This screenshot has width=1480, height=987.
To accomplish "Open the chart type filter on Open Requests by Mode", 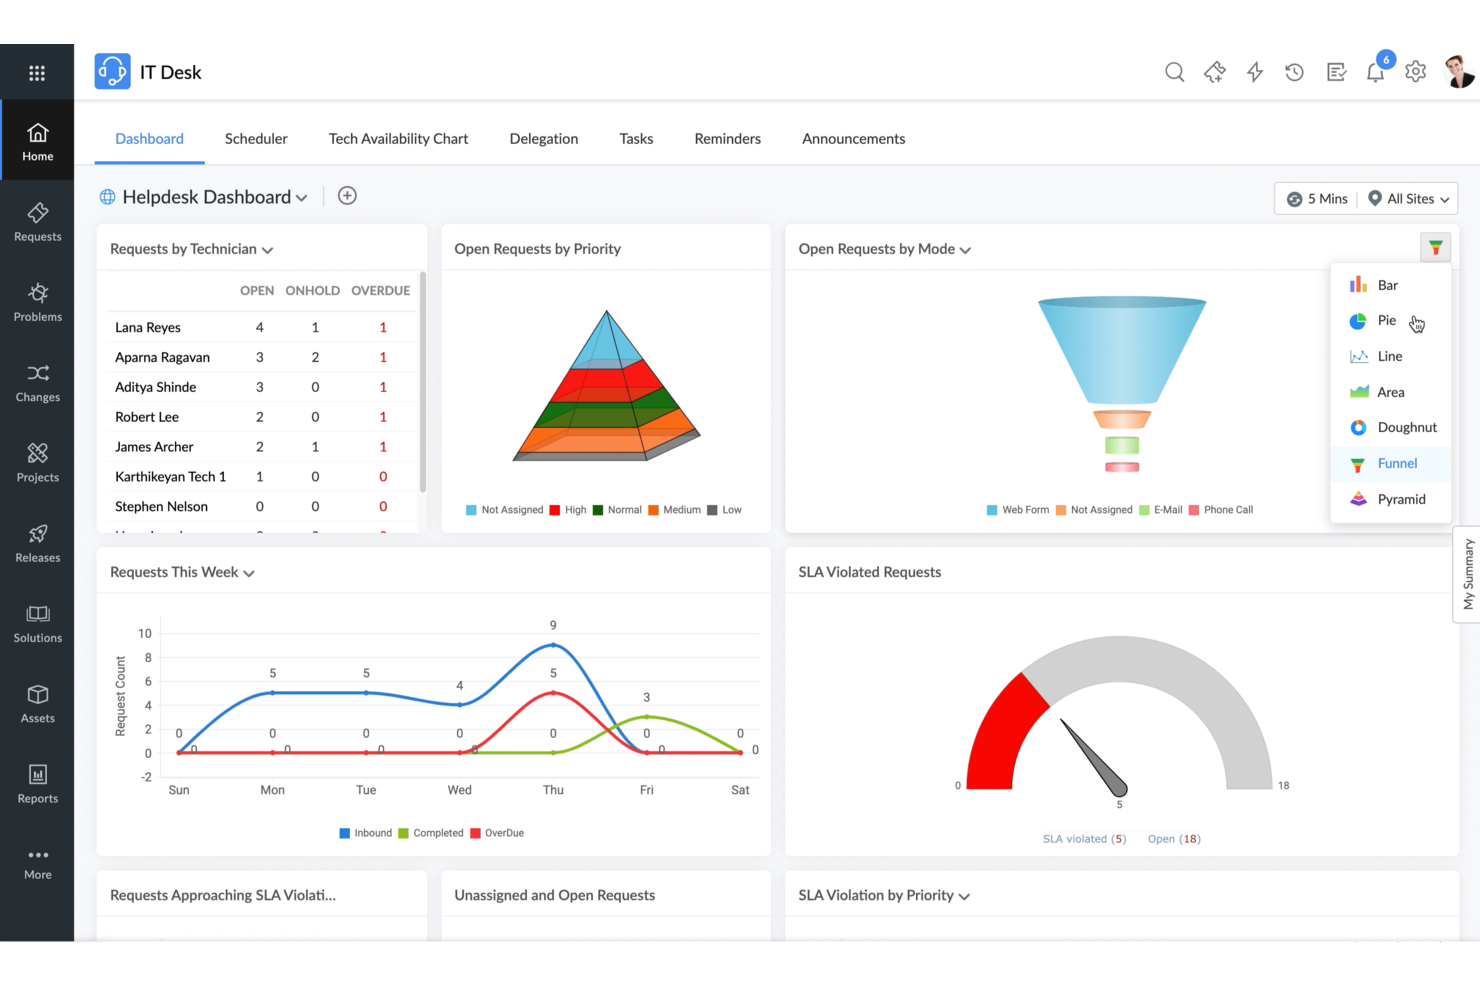I will coord(1436,247).
